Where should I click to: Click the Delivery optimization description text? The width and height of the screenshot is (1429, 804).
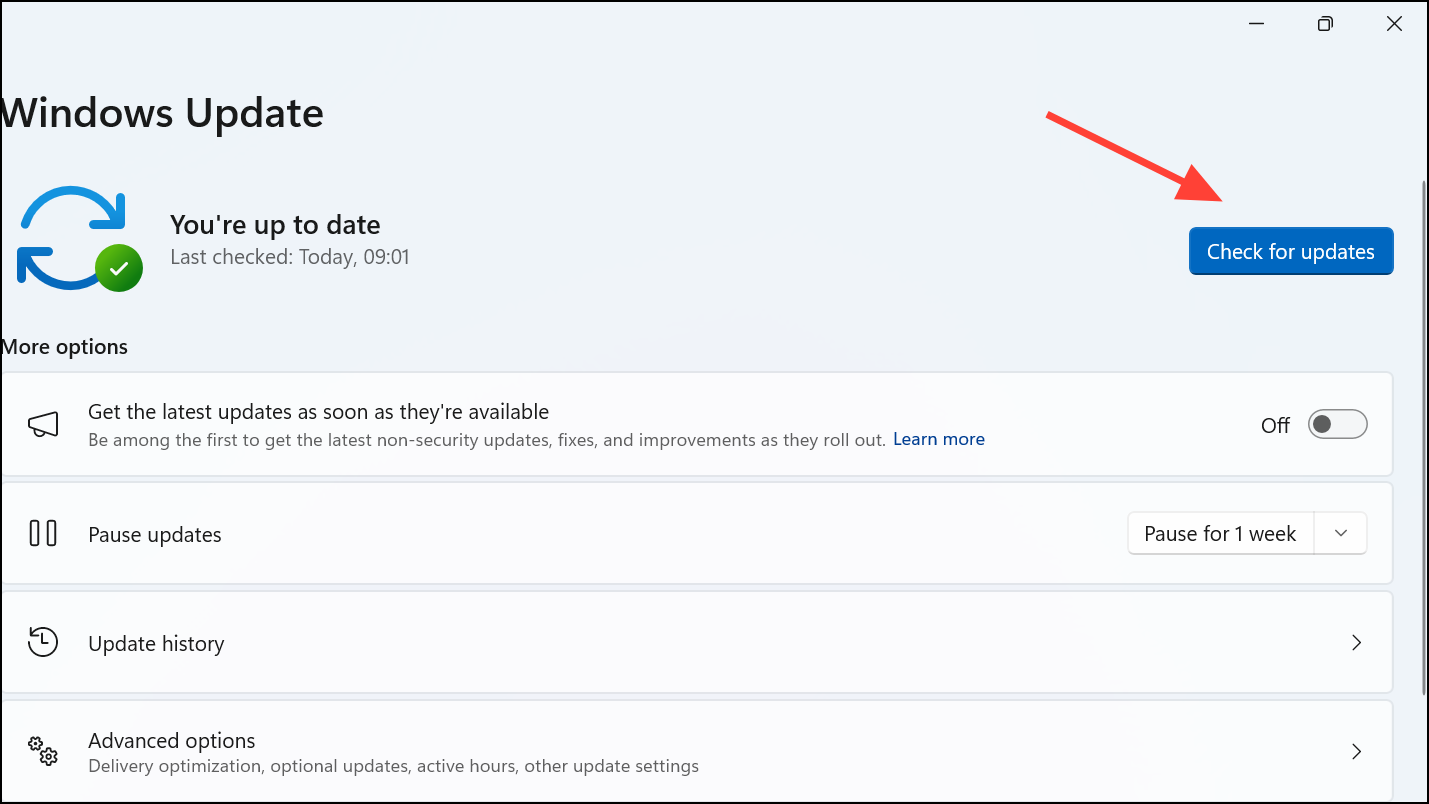(393, 767)
